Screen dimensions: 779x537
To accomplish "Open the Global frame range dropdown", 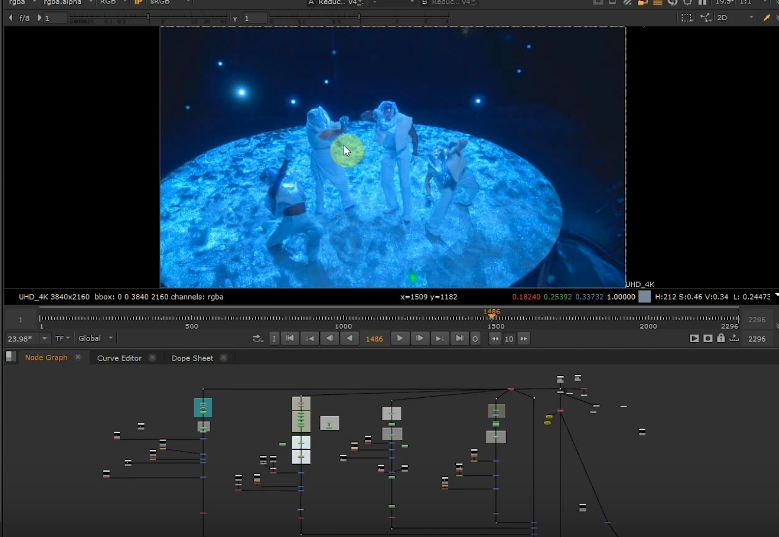I will coord(96,338).
